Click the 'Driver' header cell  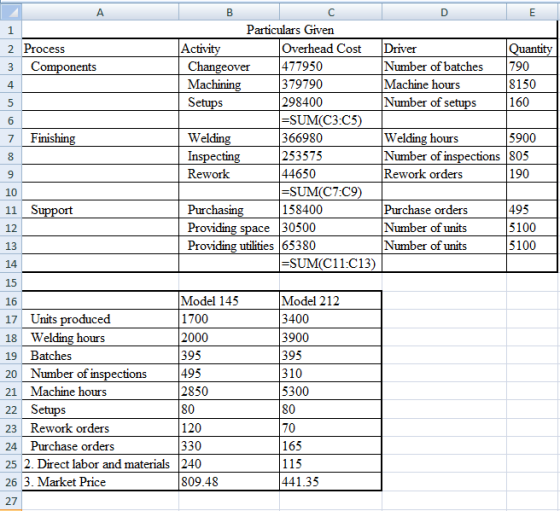click(444, 48)
